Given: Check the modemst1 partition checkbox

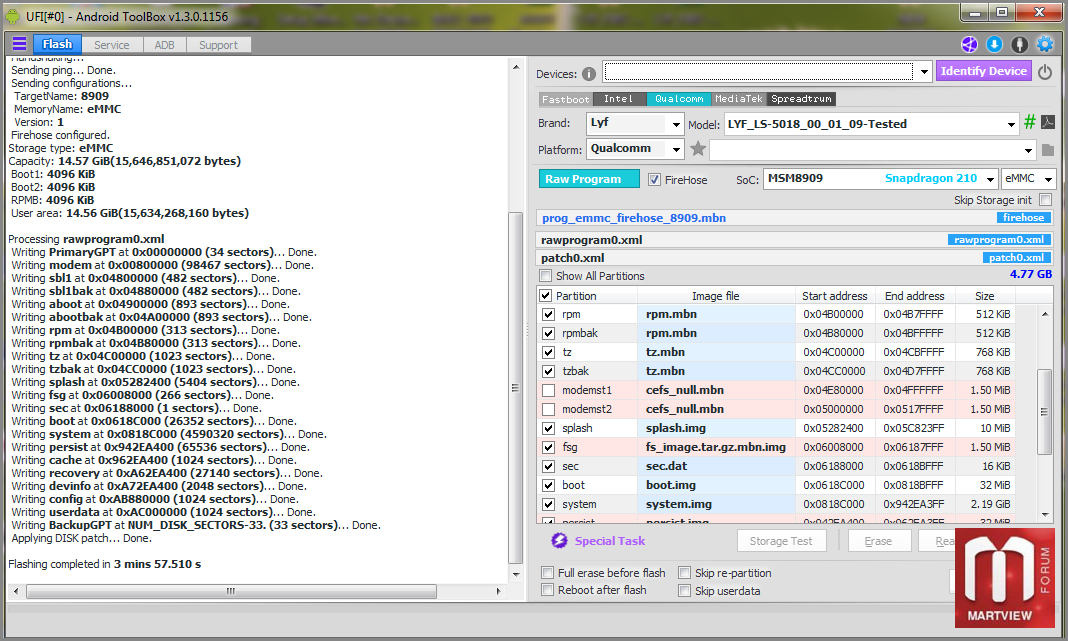Looking at the screenshot, I should point(548,390).
